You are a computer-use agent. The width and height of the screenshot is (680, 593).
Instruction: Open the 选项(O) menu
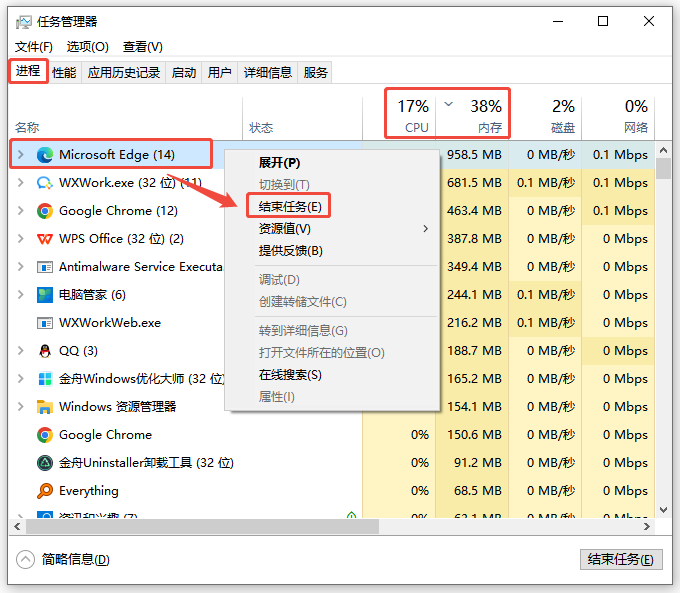88,47
